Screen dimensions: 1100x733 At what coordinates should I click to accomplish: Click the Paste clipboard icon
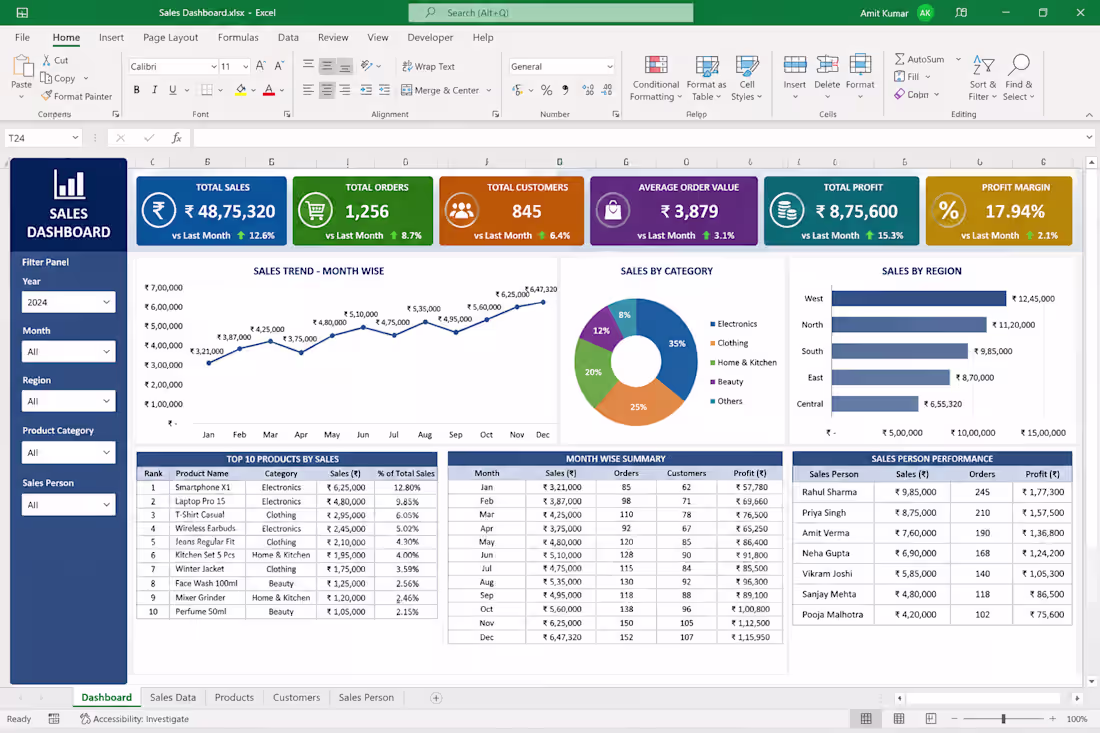point(22,67)
